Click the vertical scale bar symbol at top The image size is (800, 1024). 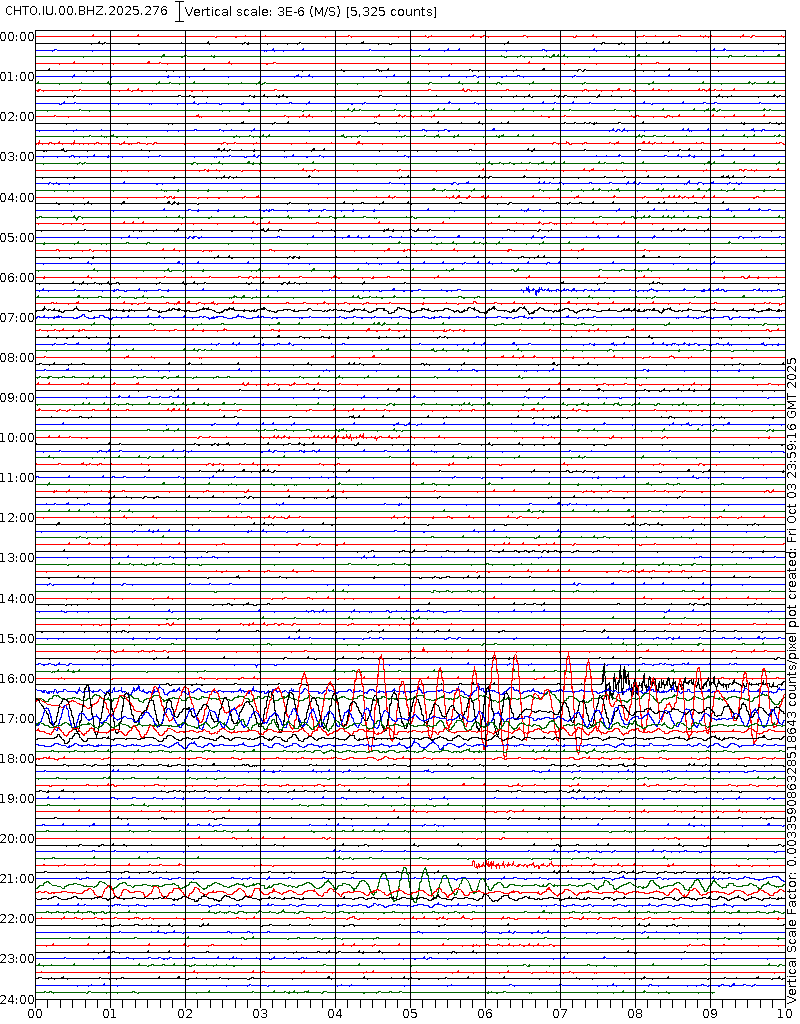(179, 12)
